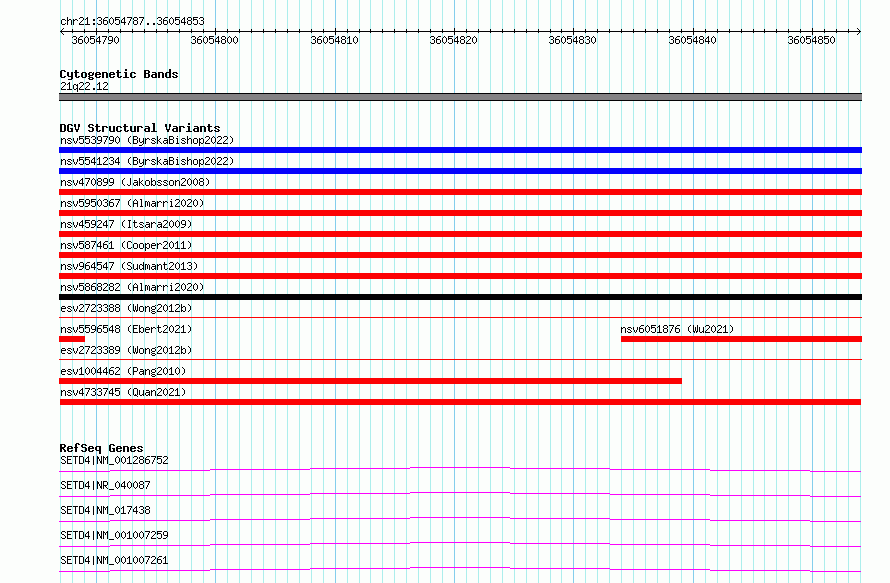Click the Cytogenetic Bands track title
This screenshot has width=890, height=583.
(x=119, y=74)
